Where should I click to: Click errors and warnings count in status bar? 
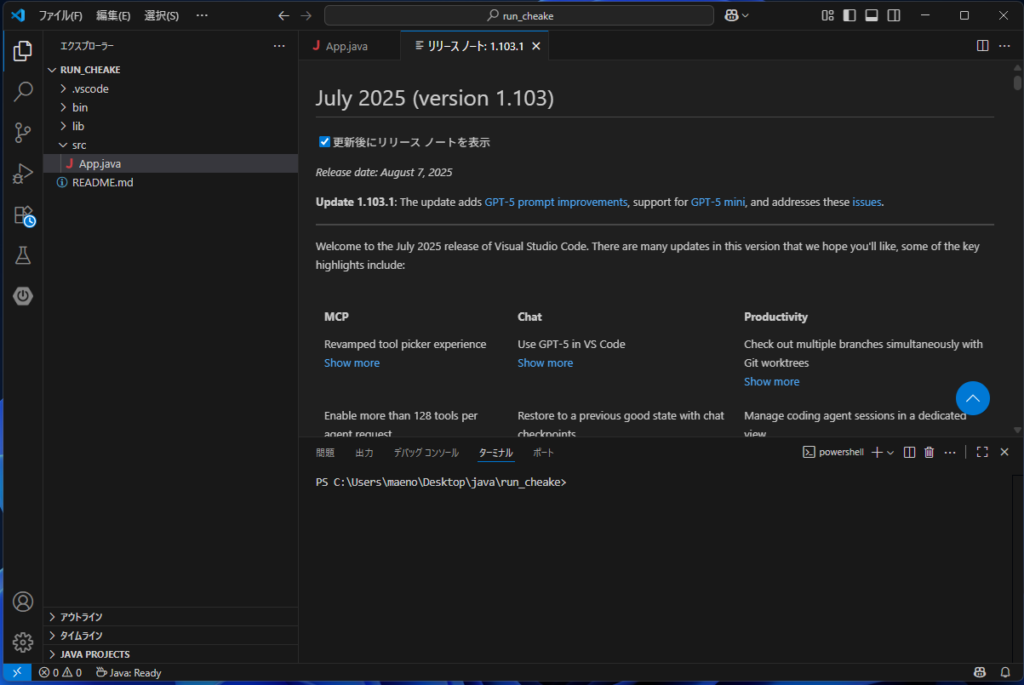(60, 672)
